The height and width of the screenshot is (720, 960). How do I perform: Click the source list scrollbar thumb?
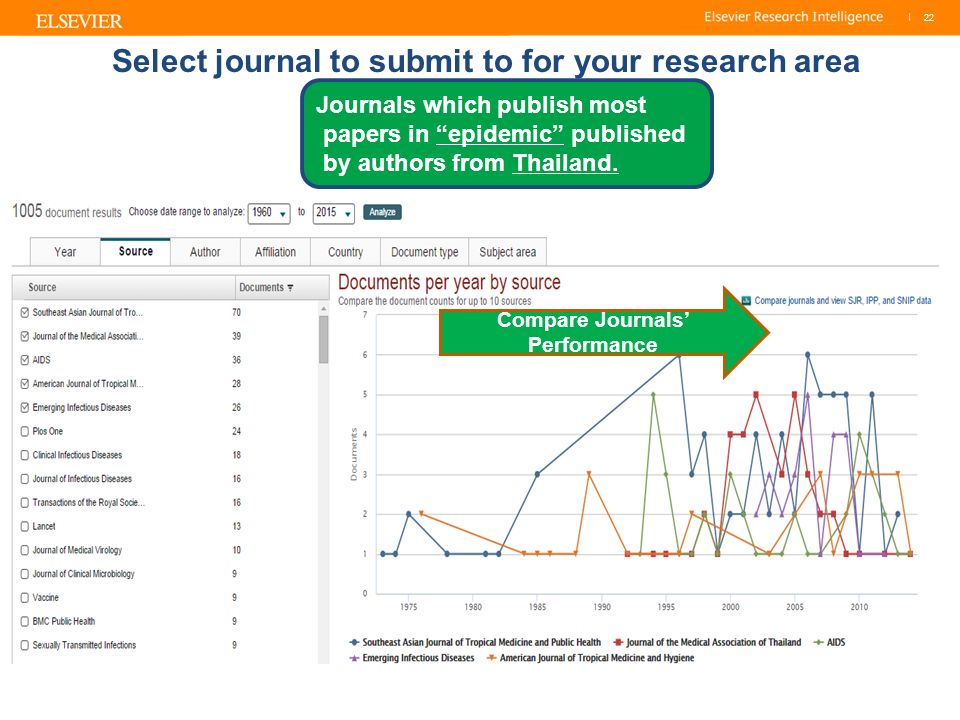[323, 339]
